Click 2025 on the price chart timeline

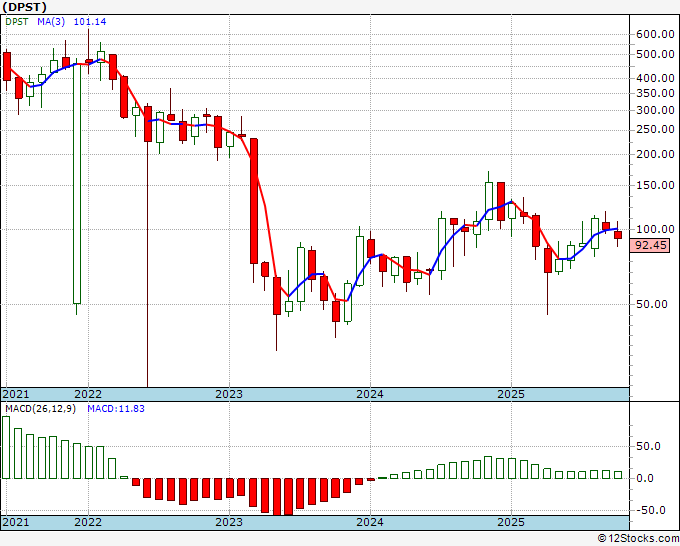point(511,394)
